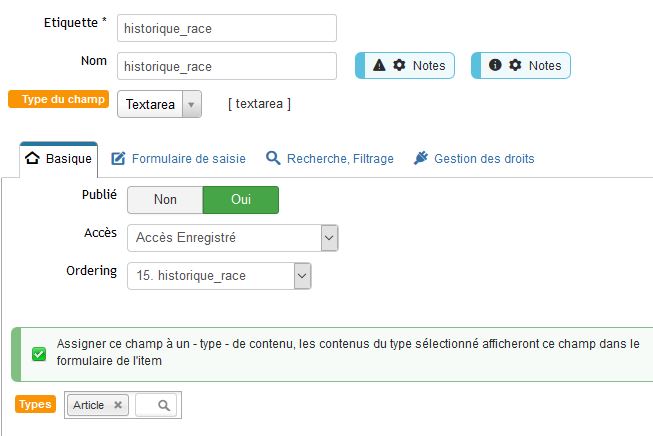Click the orange Type du champ label

[x=59, y=99]
